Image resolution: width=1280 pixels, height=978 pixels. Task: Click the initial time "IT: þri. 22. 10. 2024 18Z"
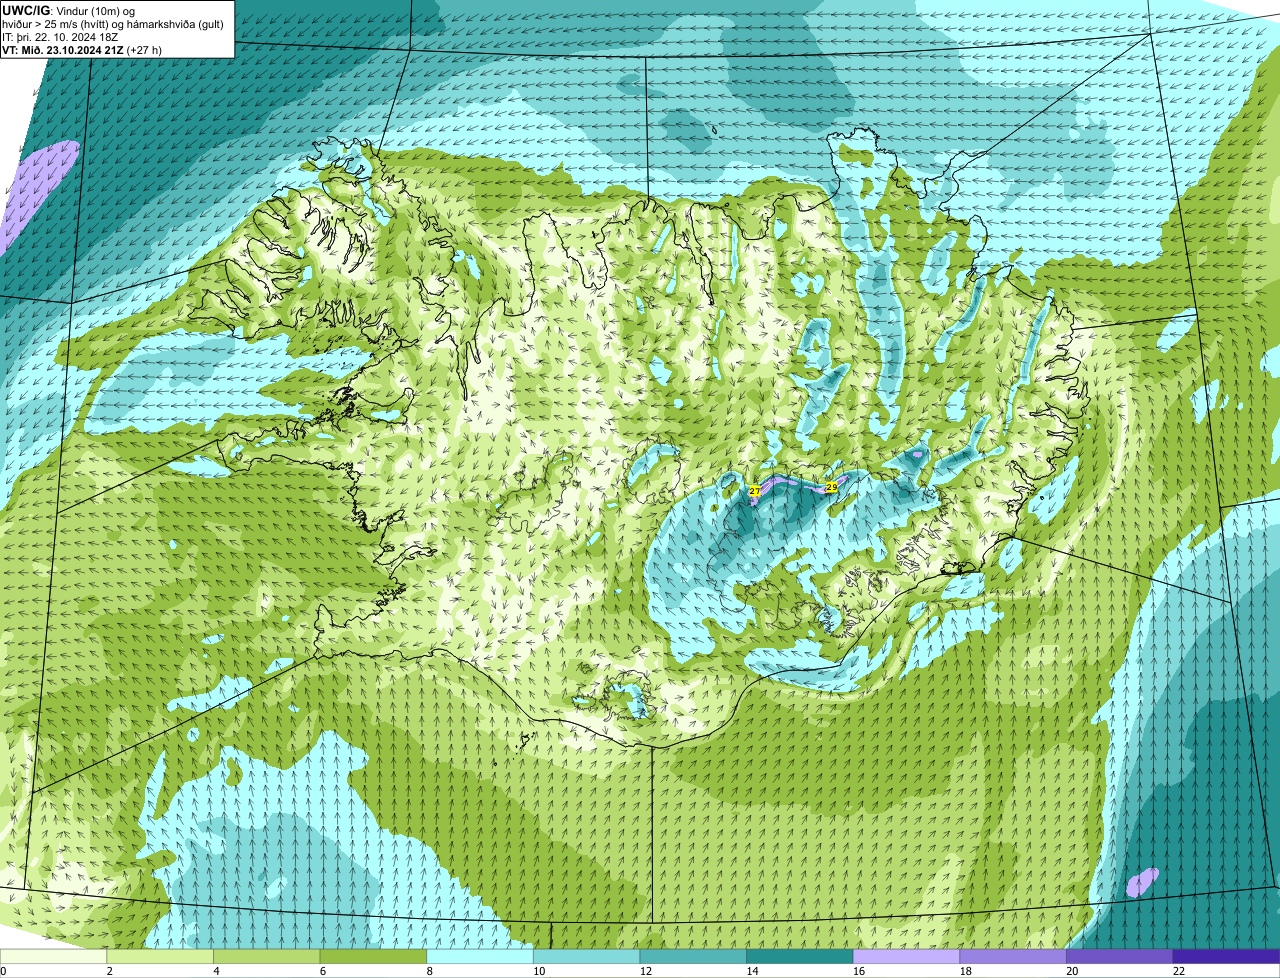tap(60, 37)
